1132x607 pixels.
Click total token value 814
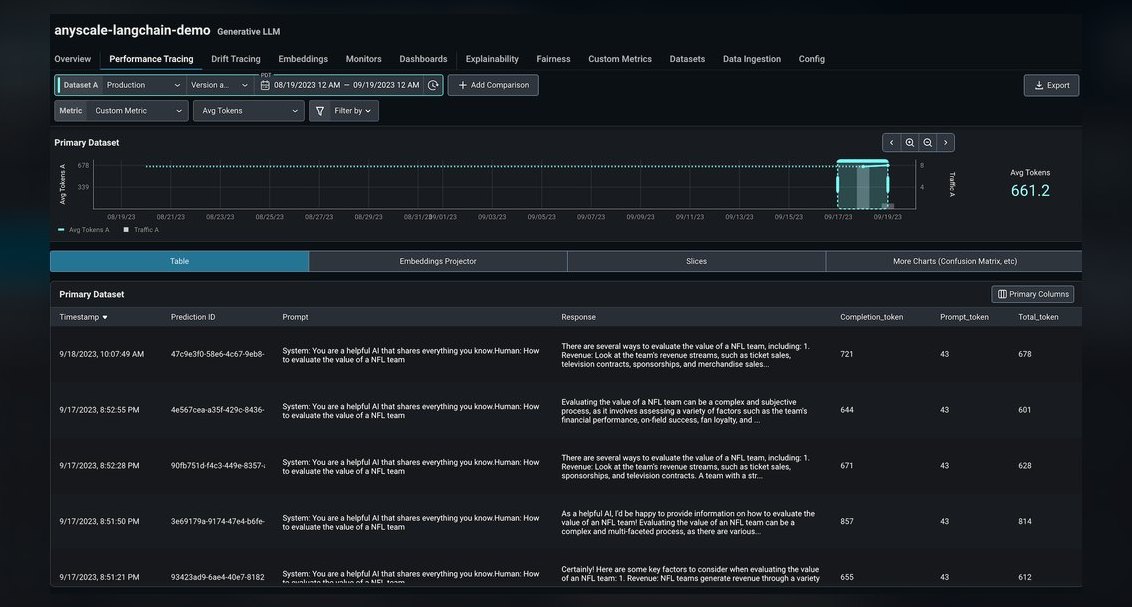1024,522
